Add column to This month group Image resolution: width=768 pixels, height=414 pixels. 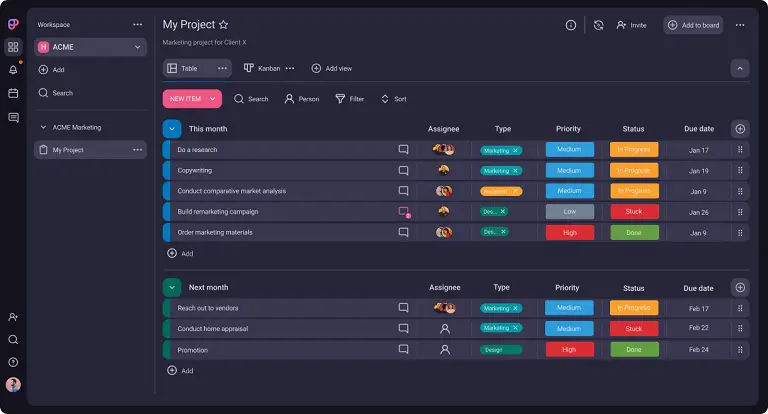[739, 129]
